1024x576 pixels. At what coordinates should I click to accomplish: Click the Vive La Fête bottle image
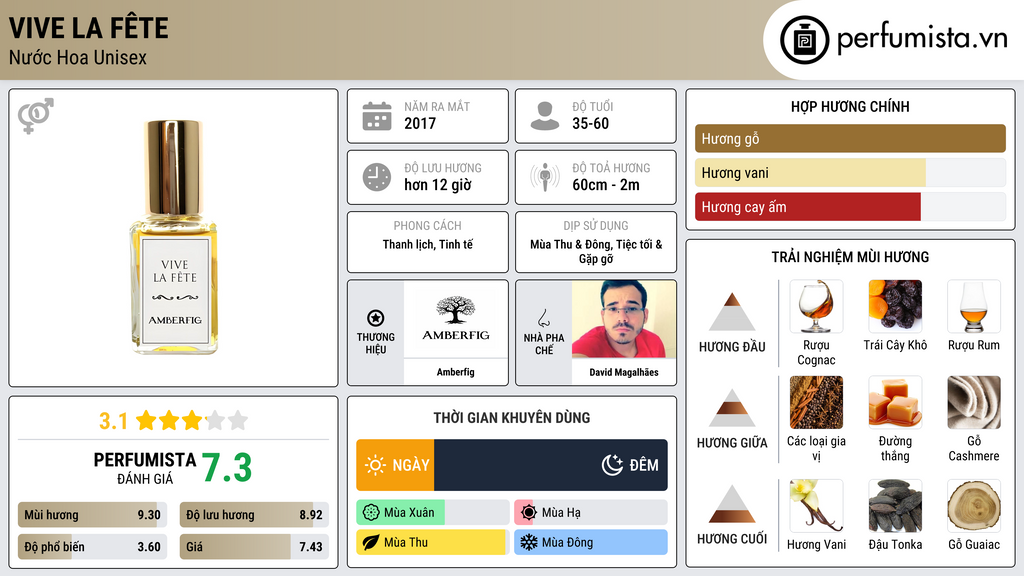coord(174,237)
